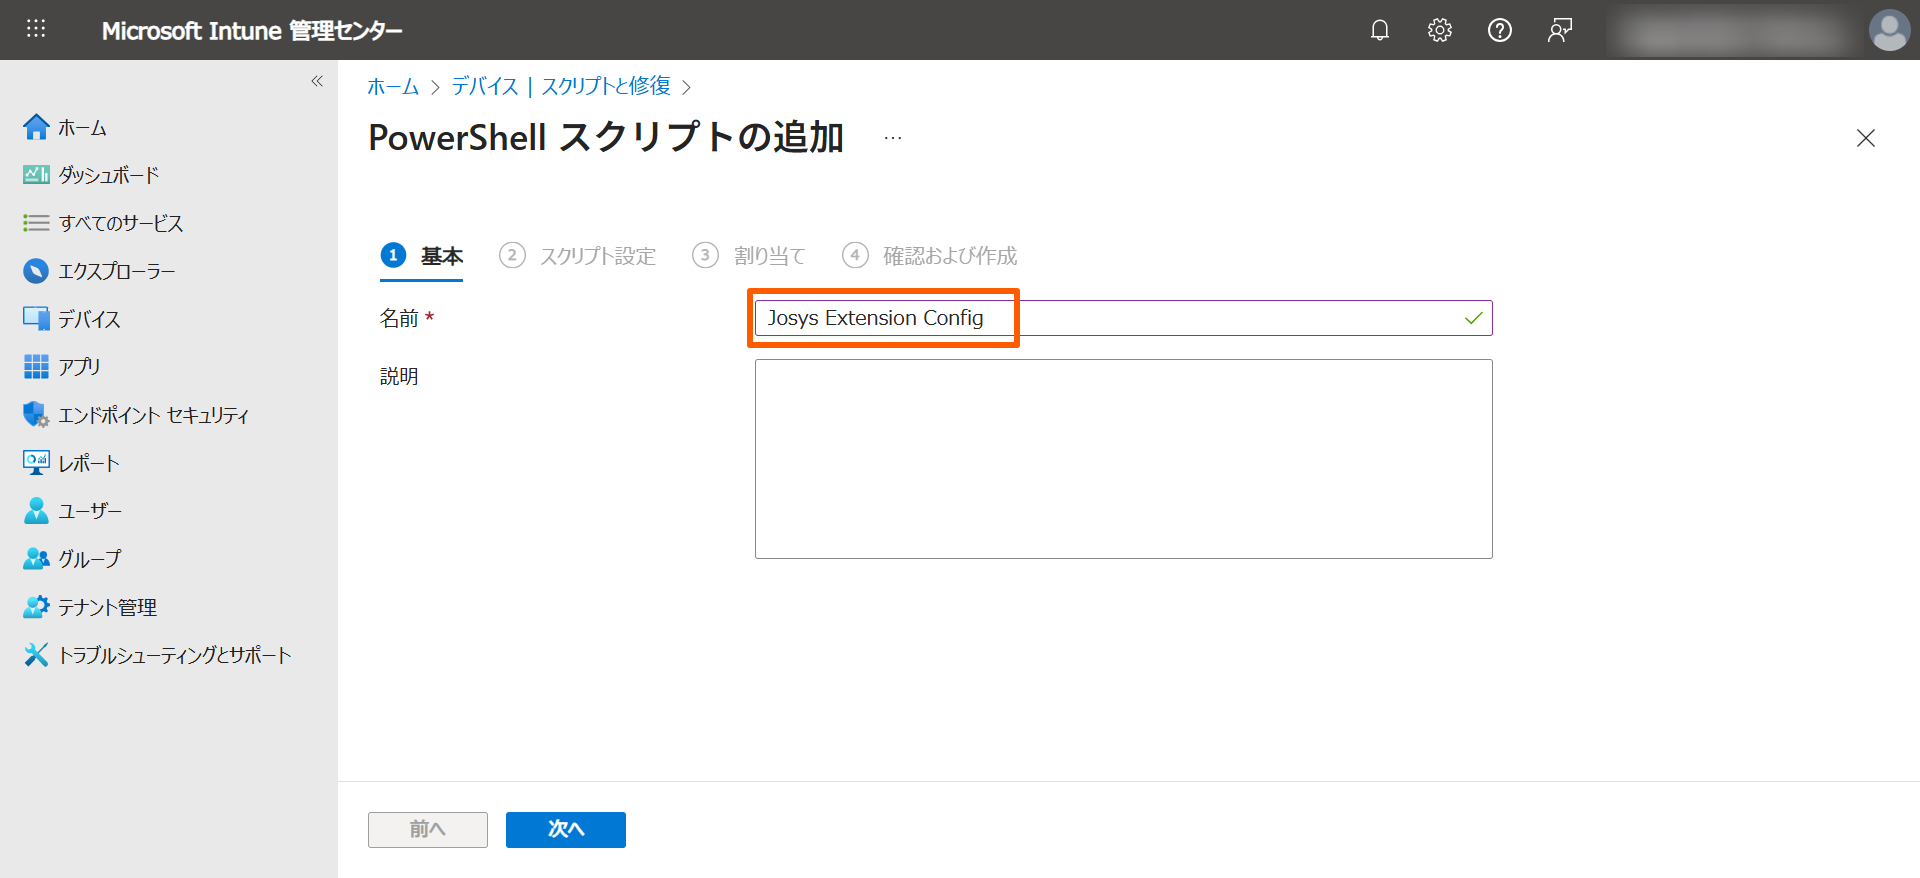
Task: Click the user account avatar
Action: click(x=1888, y=30)
